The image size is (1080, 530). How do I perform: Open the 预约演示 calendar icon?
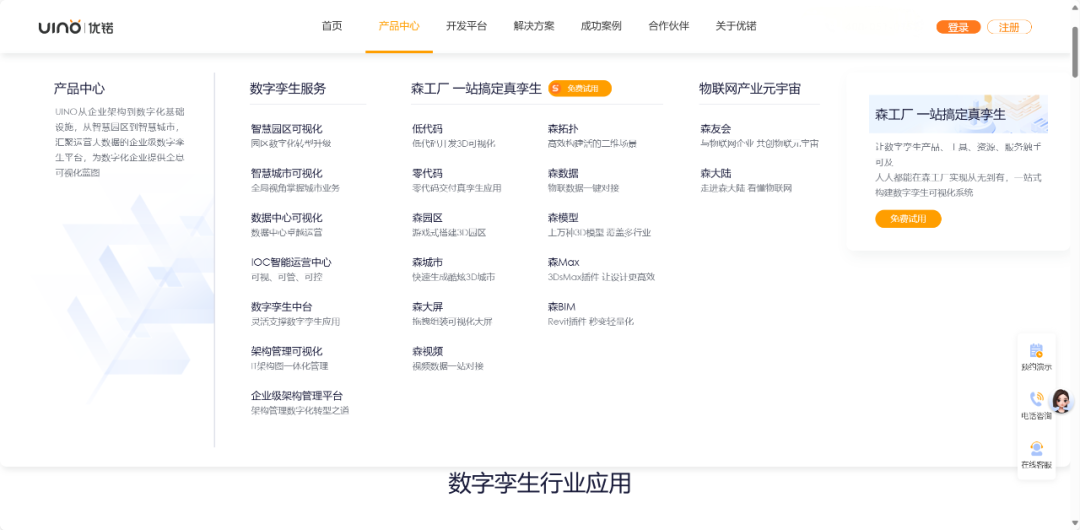(1036, 351)
